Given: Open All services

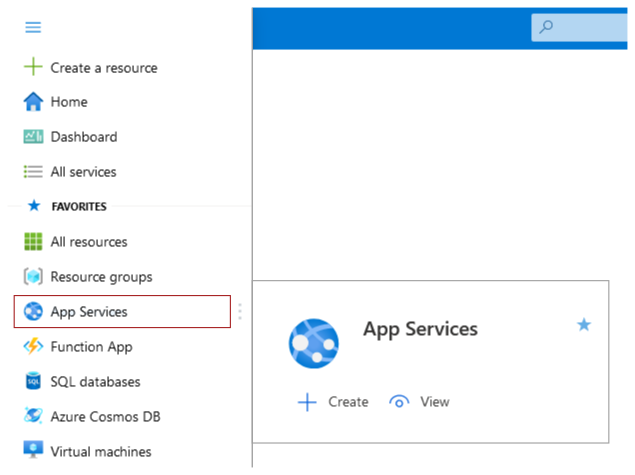Looking at the screenshot, I should pos(83,172).
